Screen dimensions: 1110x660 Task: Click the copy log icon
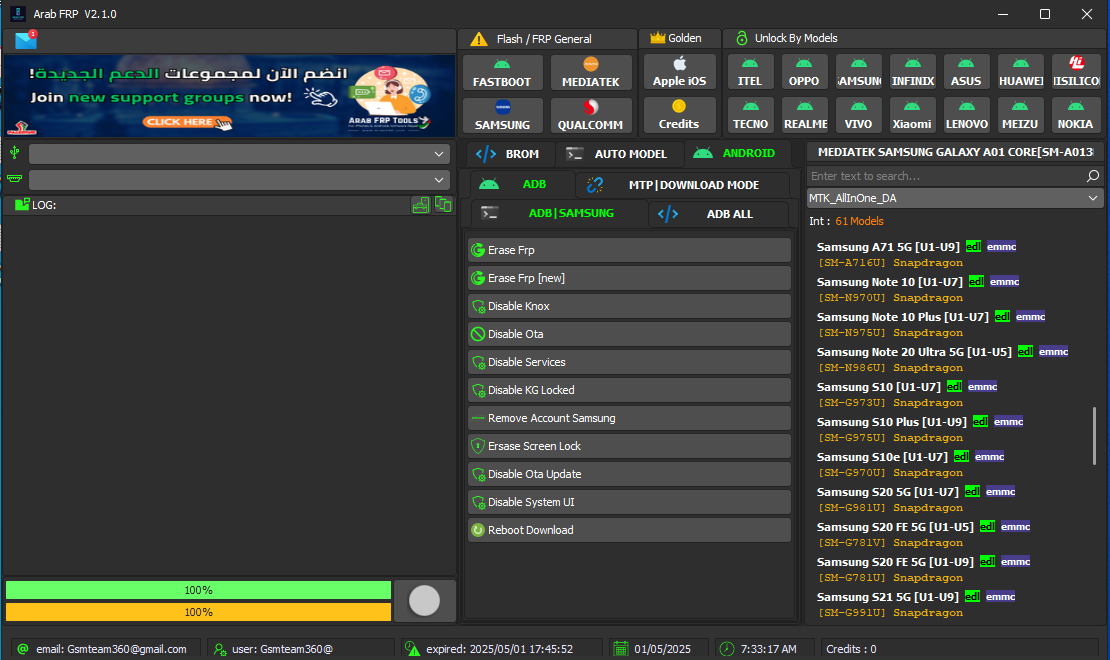(443, 205)
